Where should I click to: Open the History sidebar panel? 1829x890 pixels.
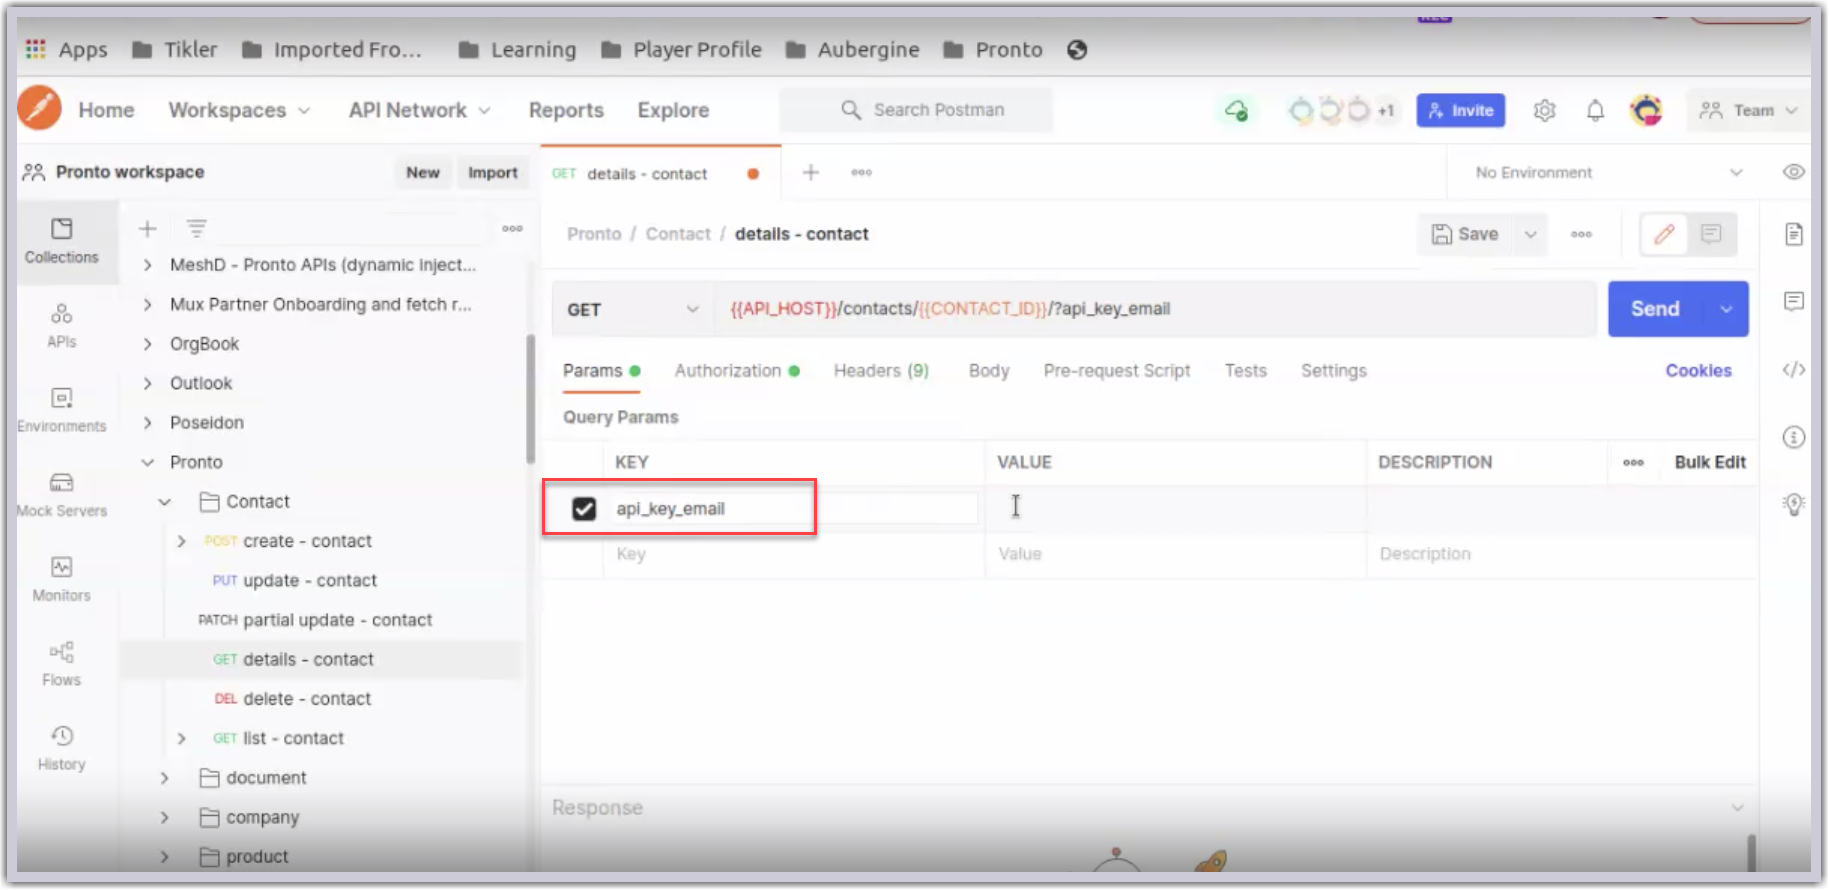click(62, 748)
